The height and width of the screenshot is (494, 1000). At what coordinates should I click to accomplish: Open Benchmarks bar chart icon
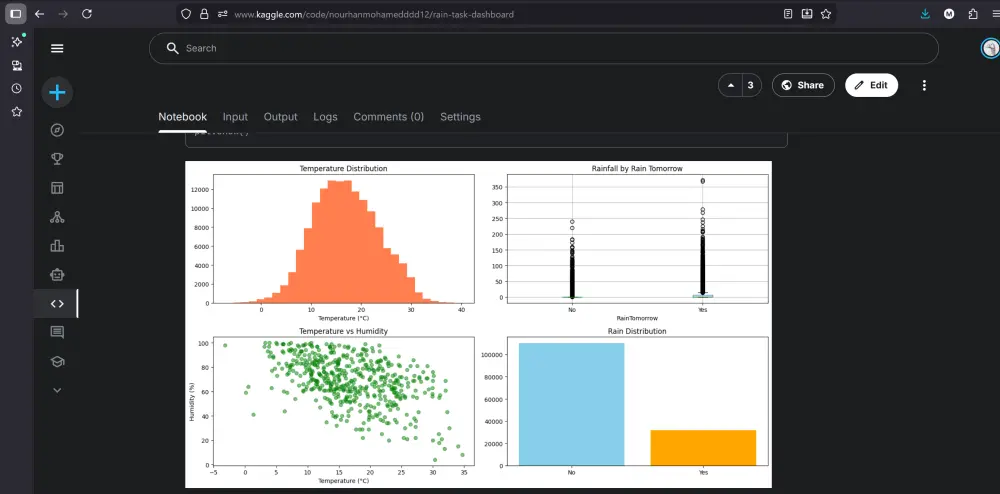point(57,246)
